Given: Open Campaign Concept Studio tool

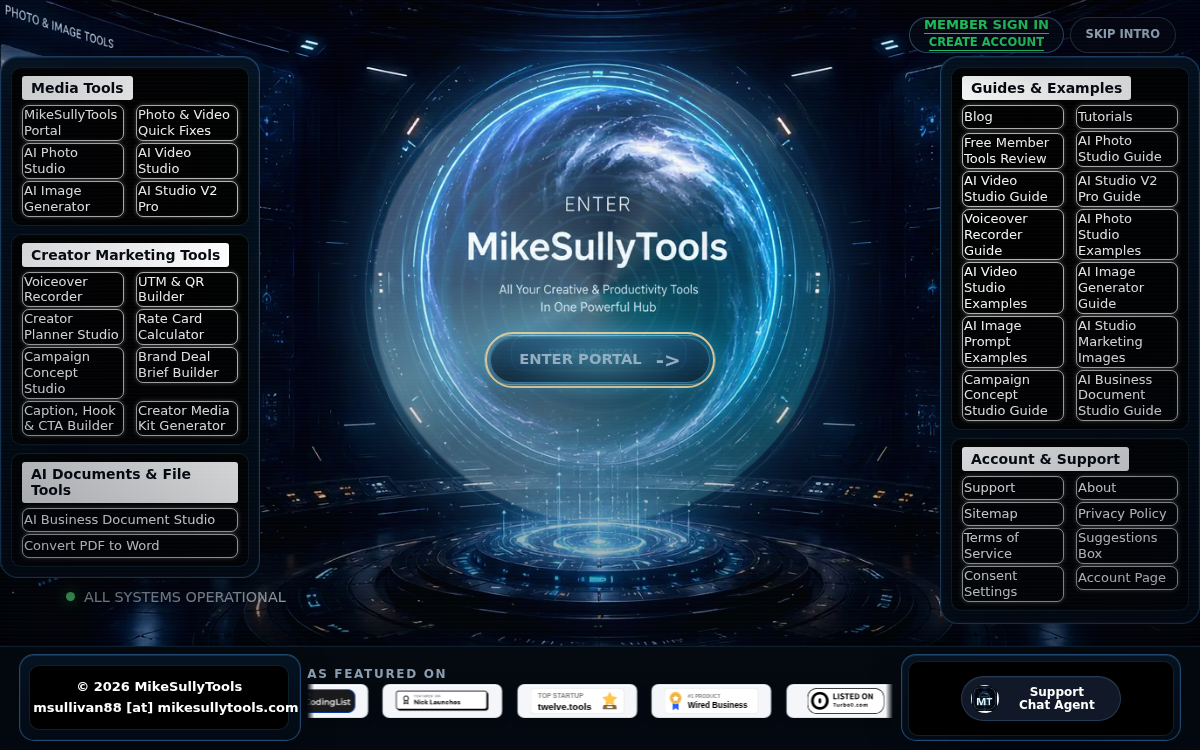Looking at the screenshot, I should [x=73, y=373].
